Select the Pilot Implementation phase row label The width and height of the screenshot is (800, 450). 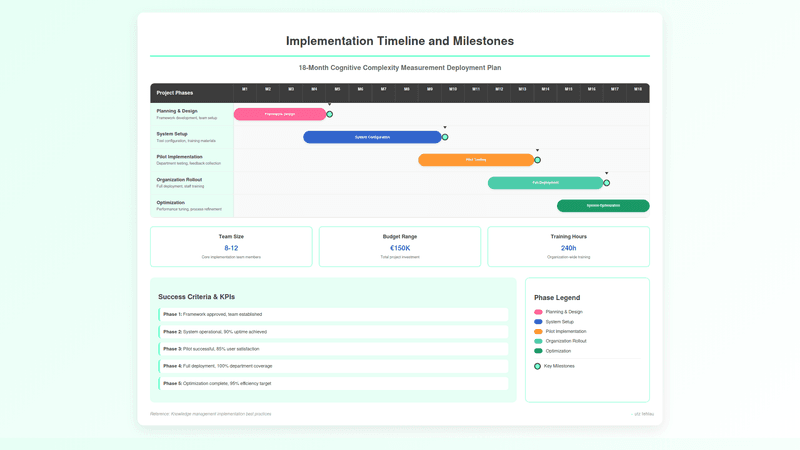pos(192,160)
